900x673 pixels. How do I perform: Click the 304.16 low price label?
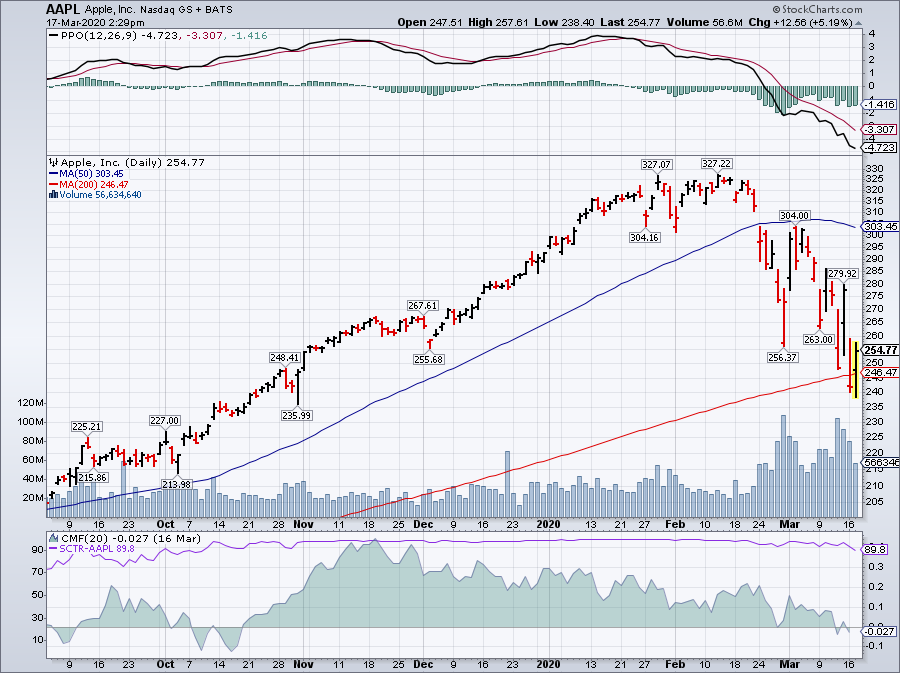644,238
